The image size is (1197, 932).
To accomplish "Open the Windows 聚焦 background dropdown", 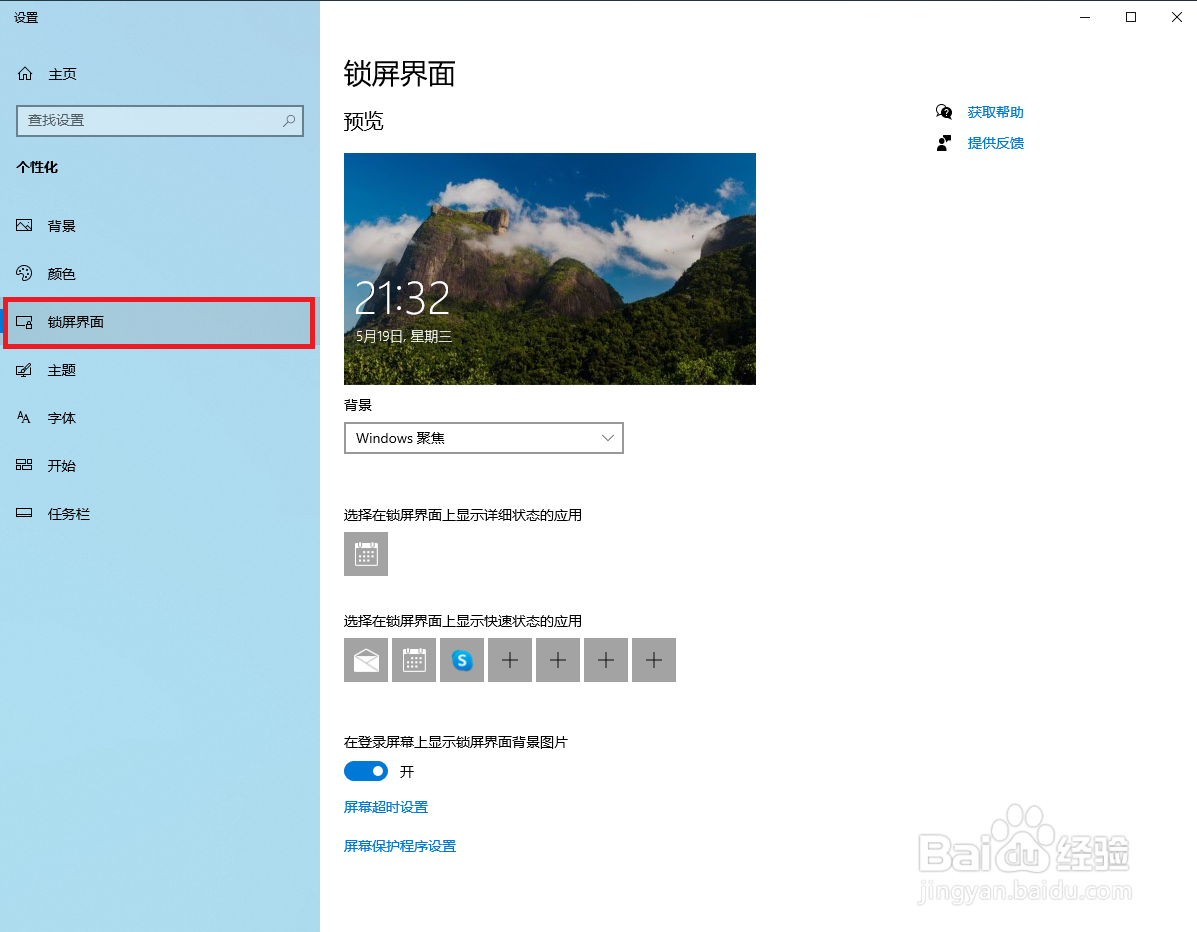I will (484, 438).
